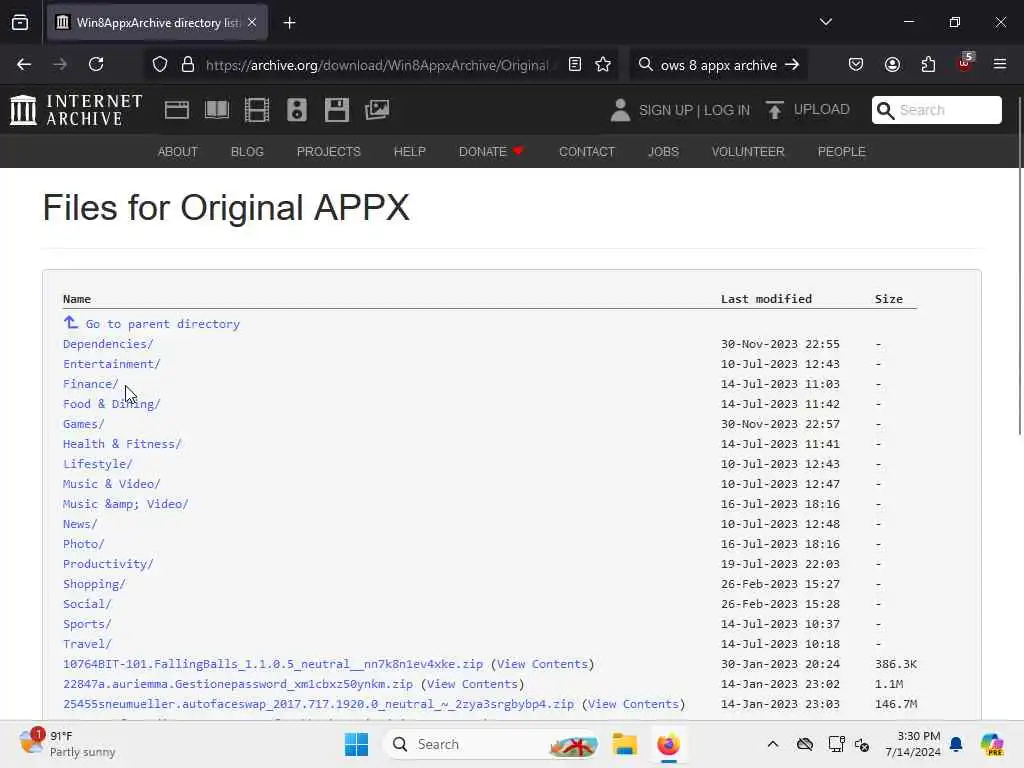1024x768 pixels.
Task: Open the Texts book icon
Action: 217,110
